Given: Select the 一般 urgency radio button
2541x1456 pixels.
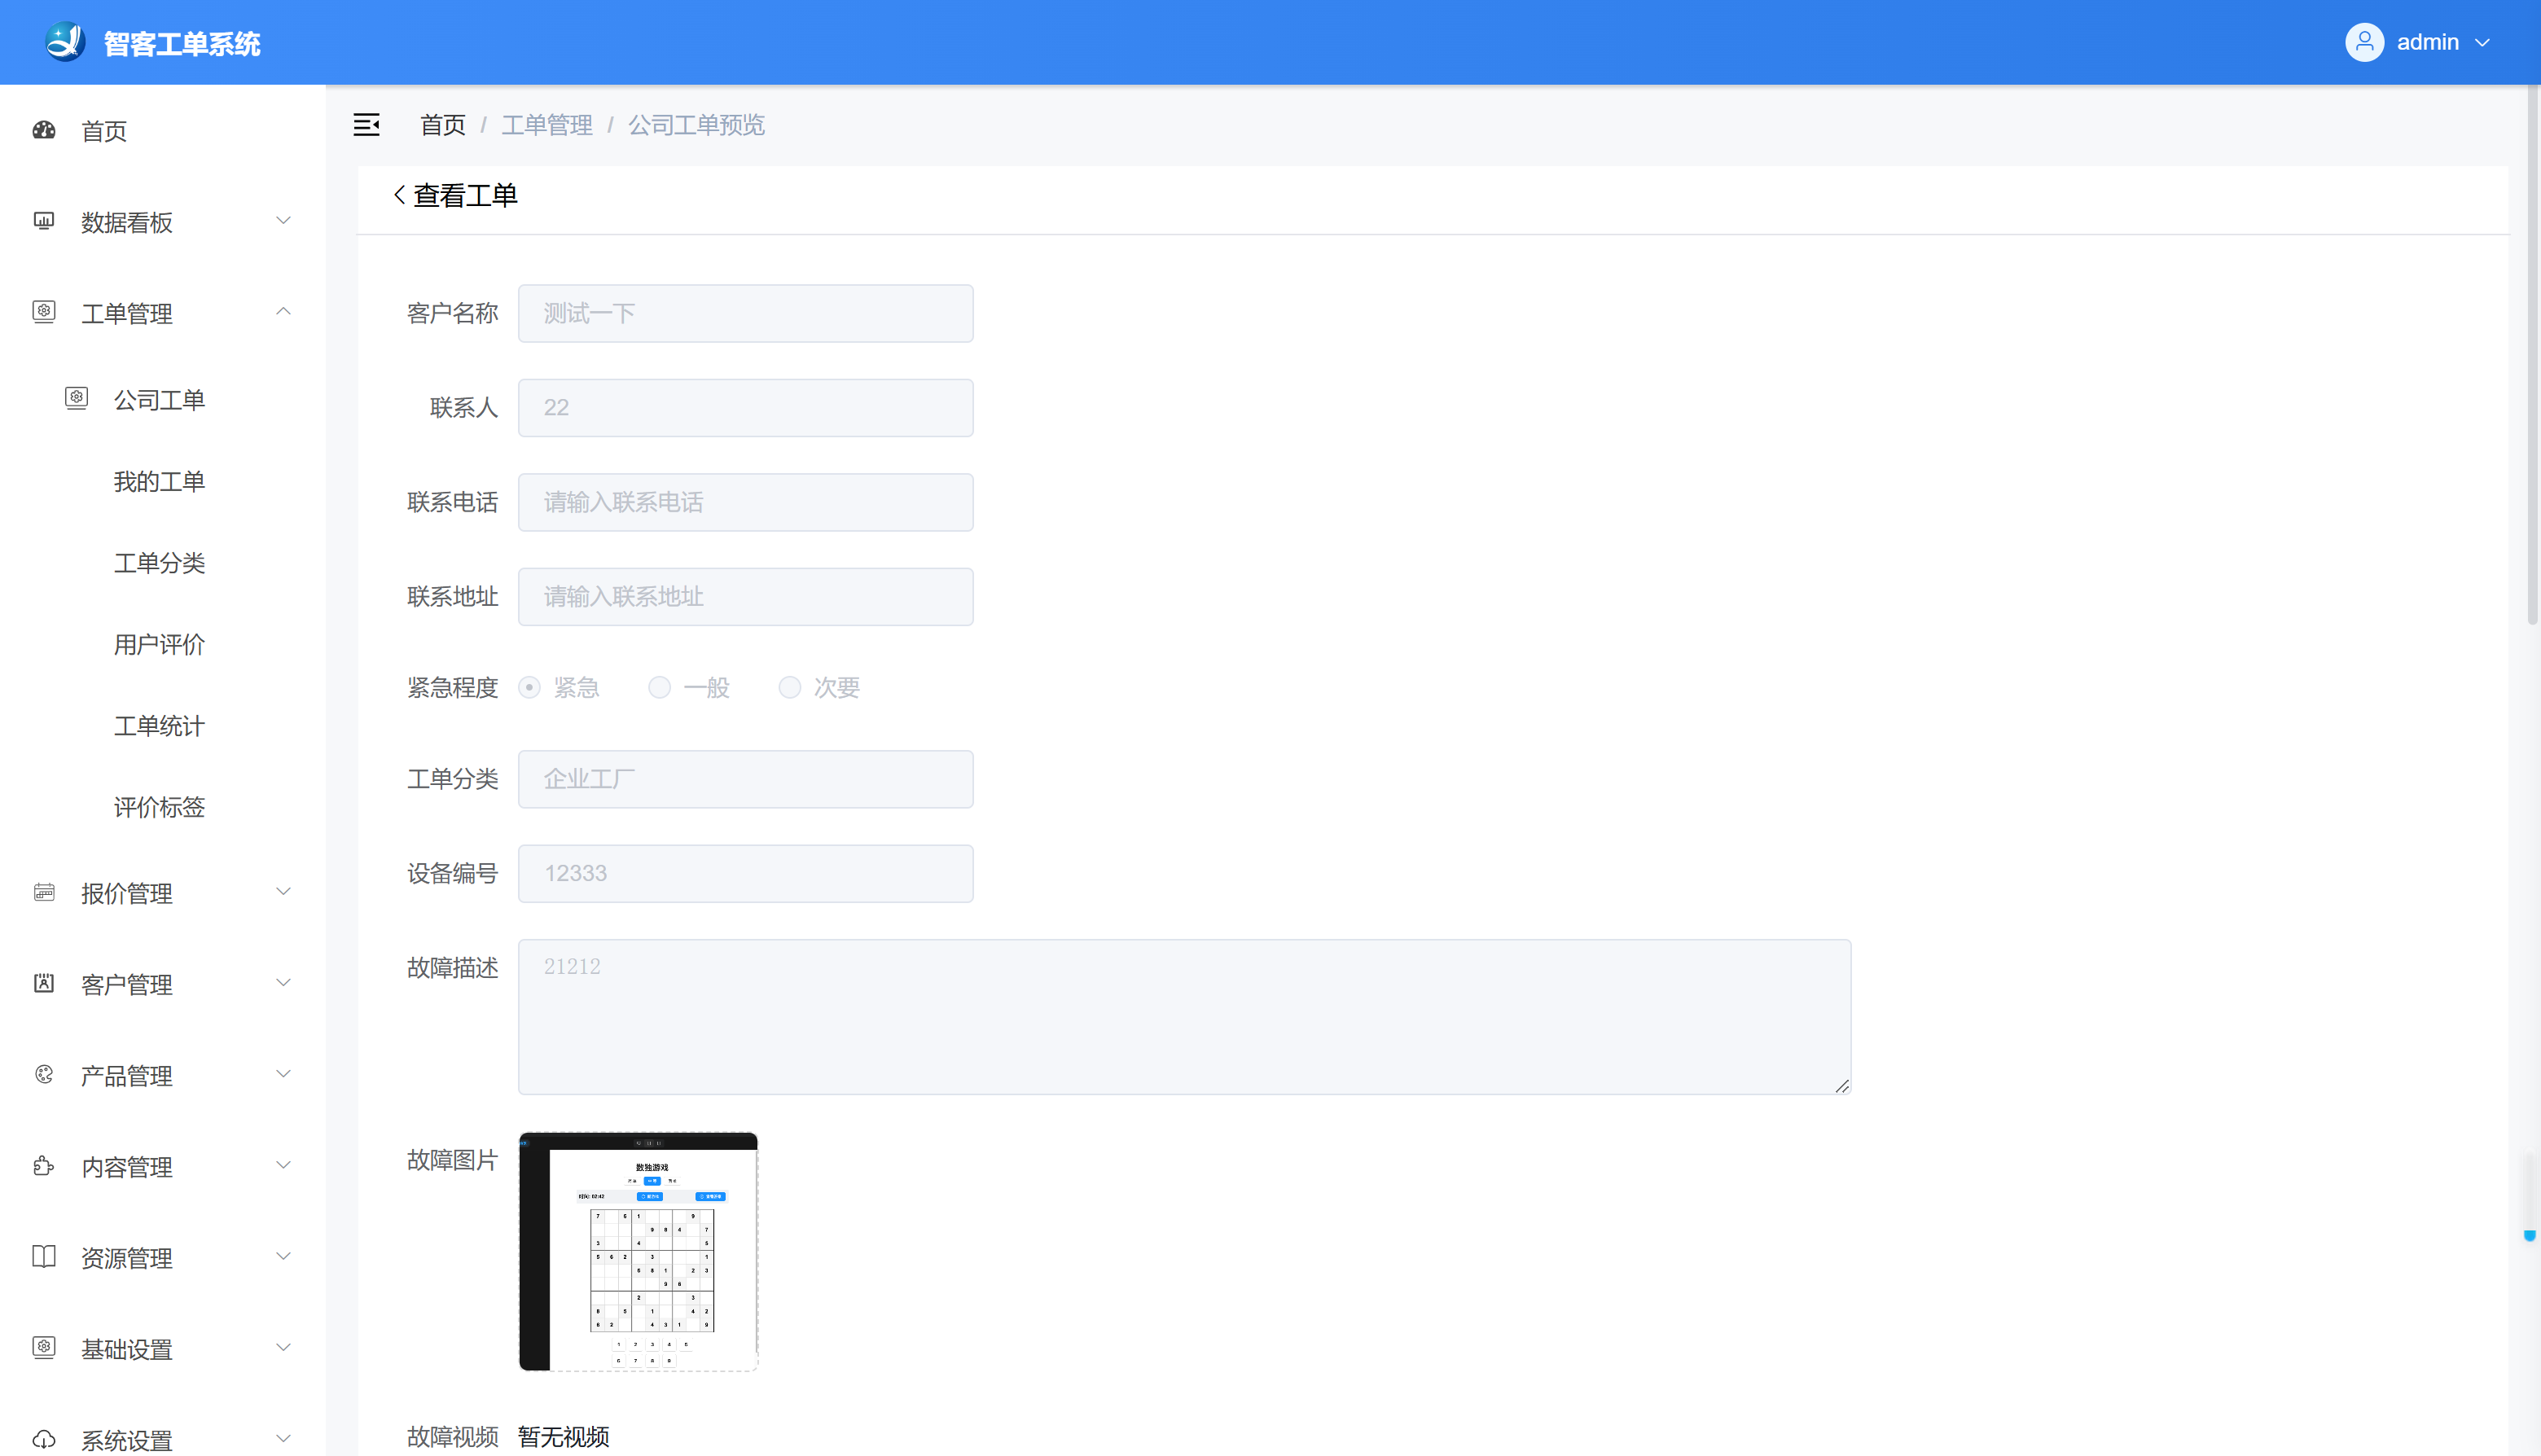Looking at the screenshot, I should tap(659, 687).
